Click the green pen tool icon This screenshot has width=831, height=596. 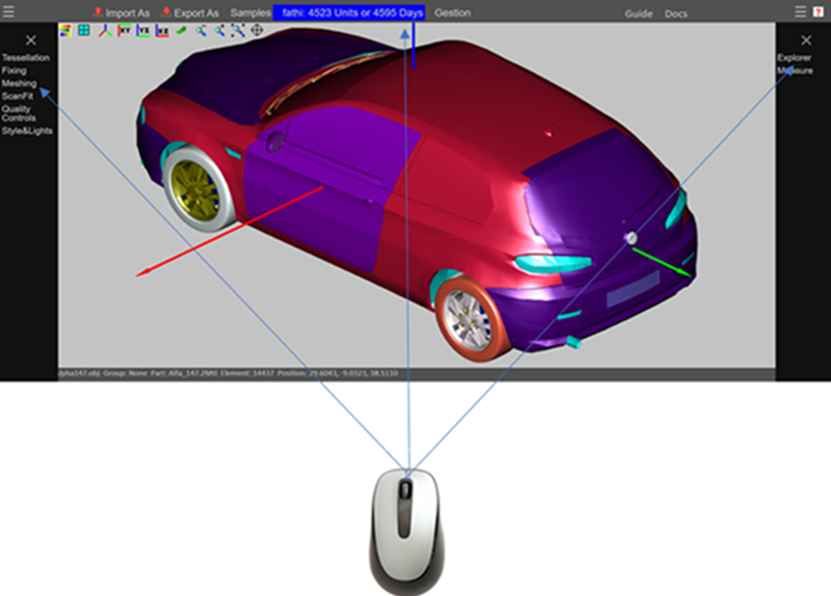point(181,30)
